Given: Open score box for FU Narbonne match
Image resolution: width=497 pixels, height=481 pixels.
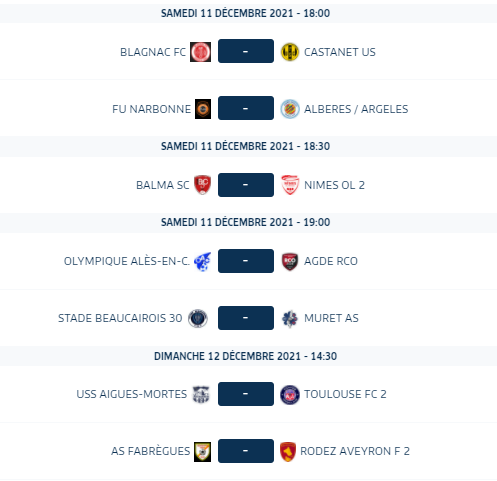Looking at the screenshot, I should click(x=246, y=108).
